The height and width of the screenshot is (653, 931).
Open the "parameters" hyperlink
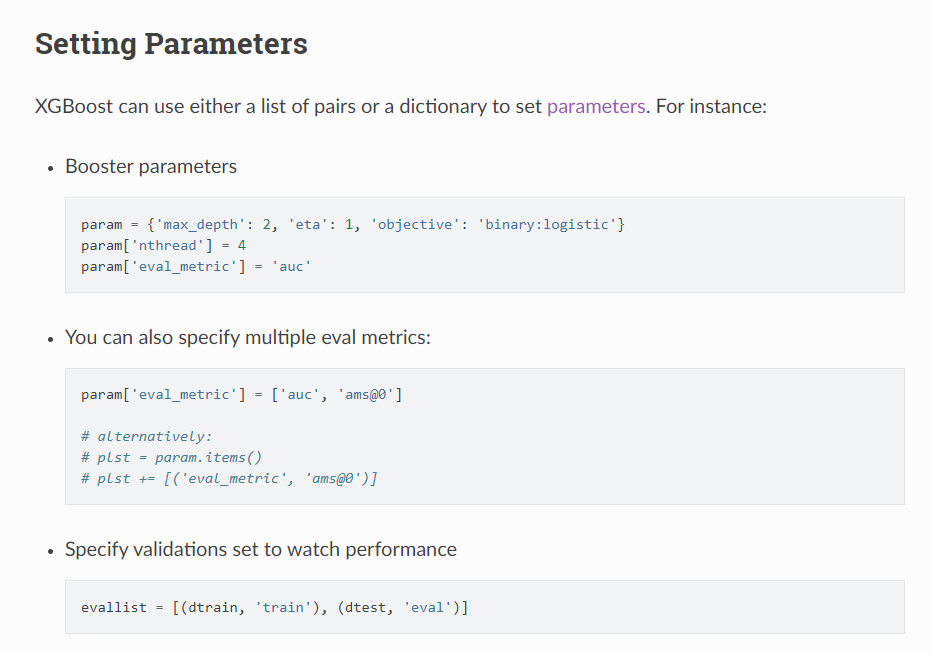[596, 105]
